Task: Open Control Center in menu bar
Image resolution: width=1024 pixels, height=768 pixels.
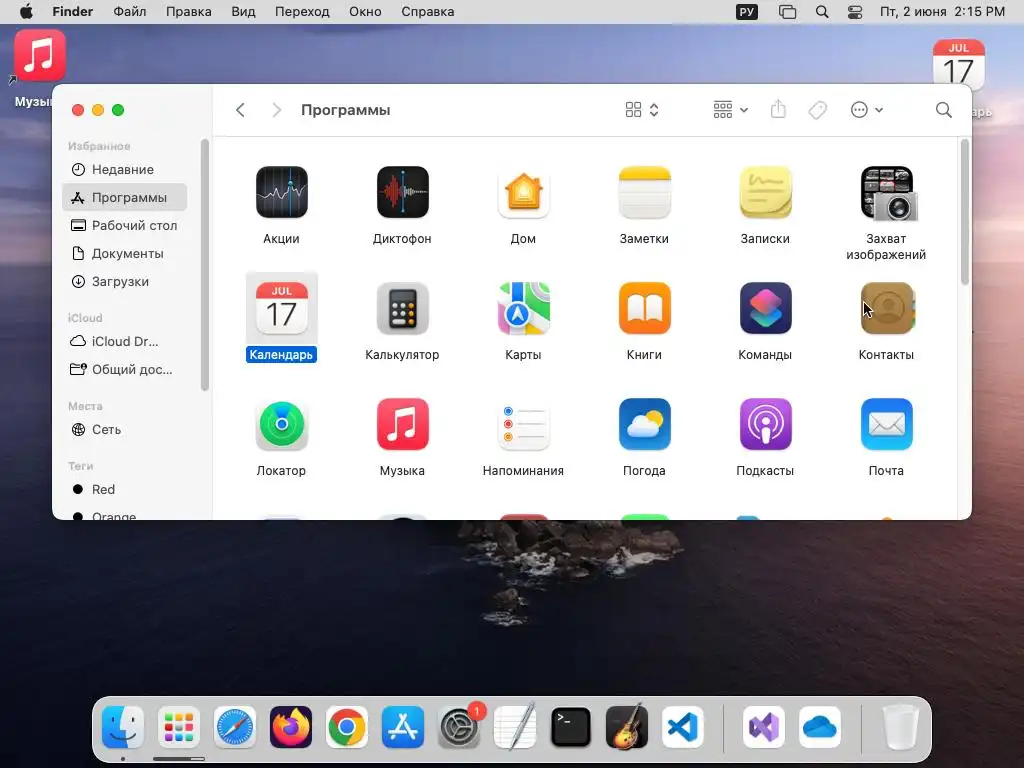Action: [854, 12]
